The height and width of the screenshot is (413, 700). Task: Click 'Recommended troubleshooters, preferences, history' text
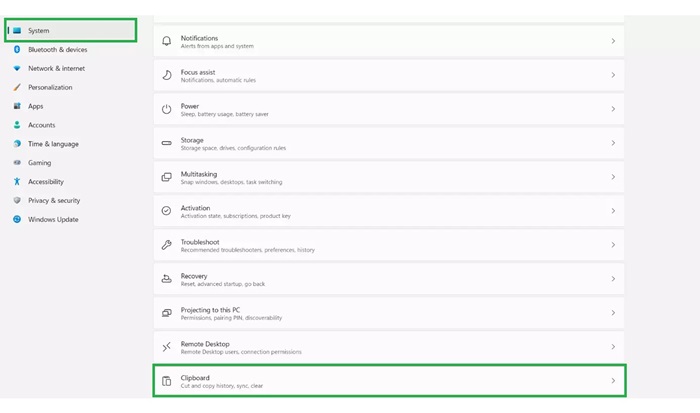click(x=248, y=250)
